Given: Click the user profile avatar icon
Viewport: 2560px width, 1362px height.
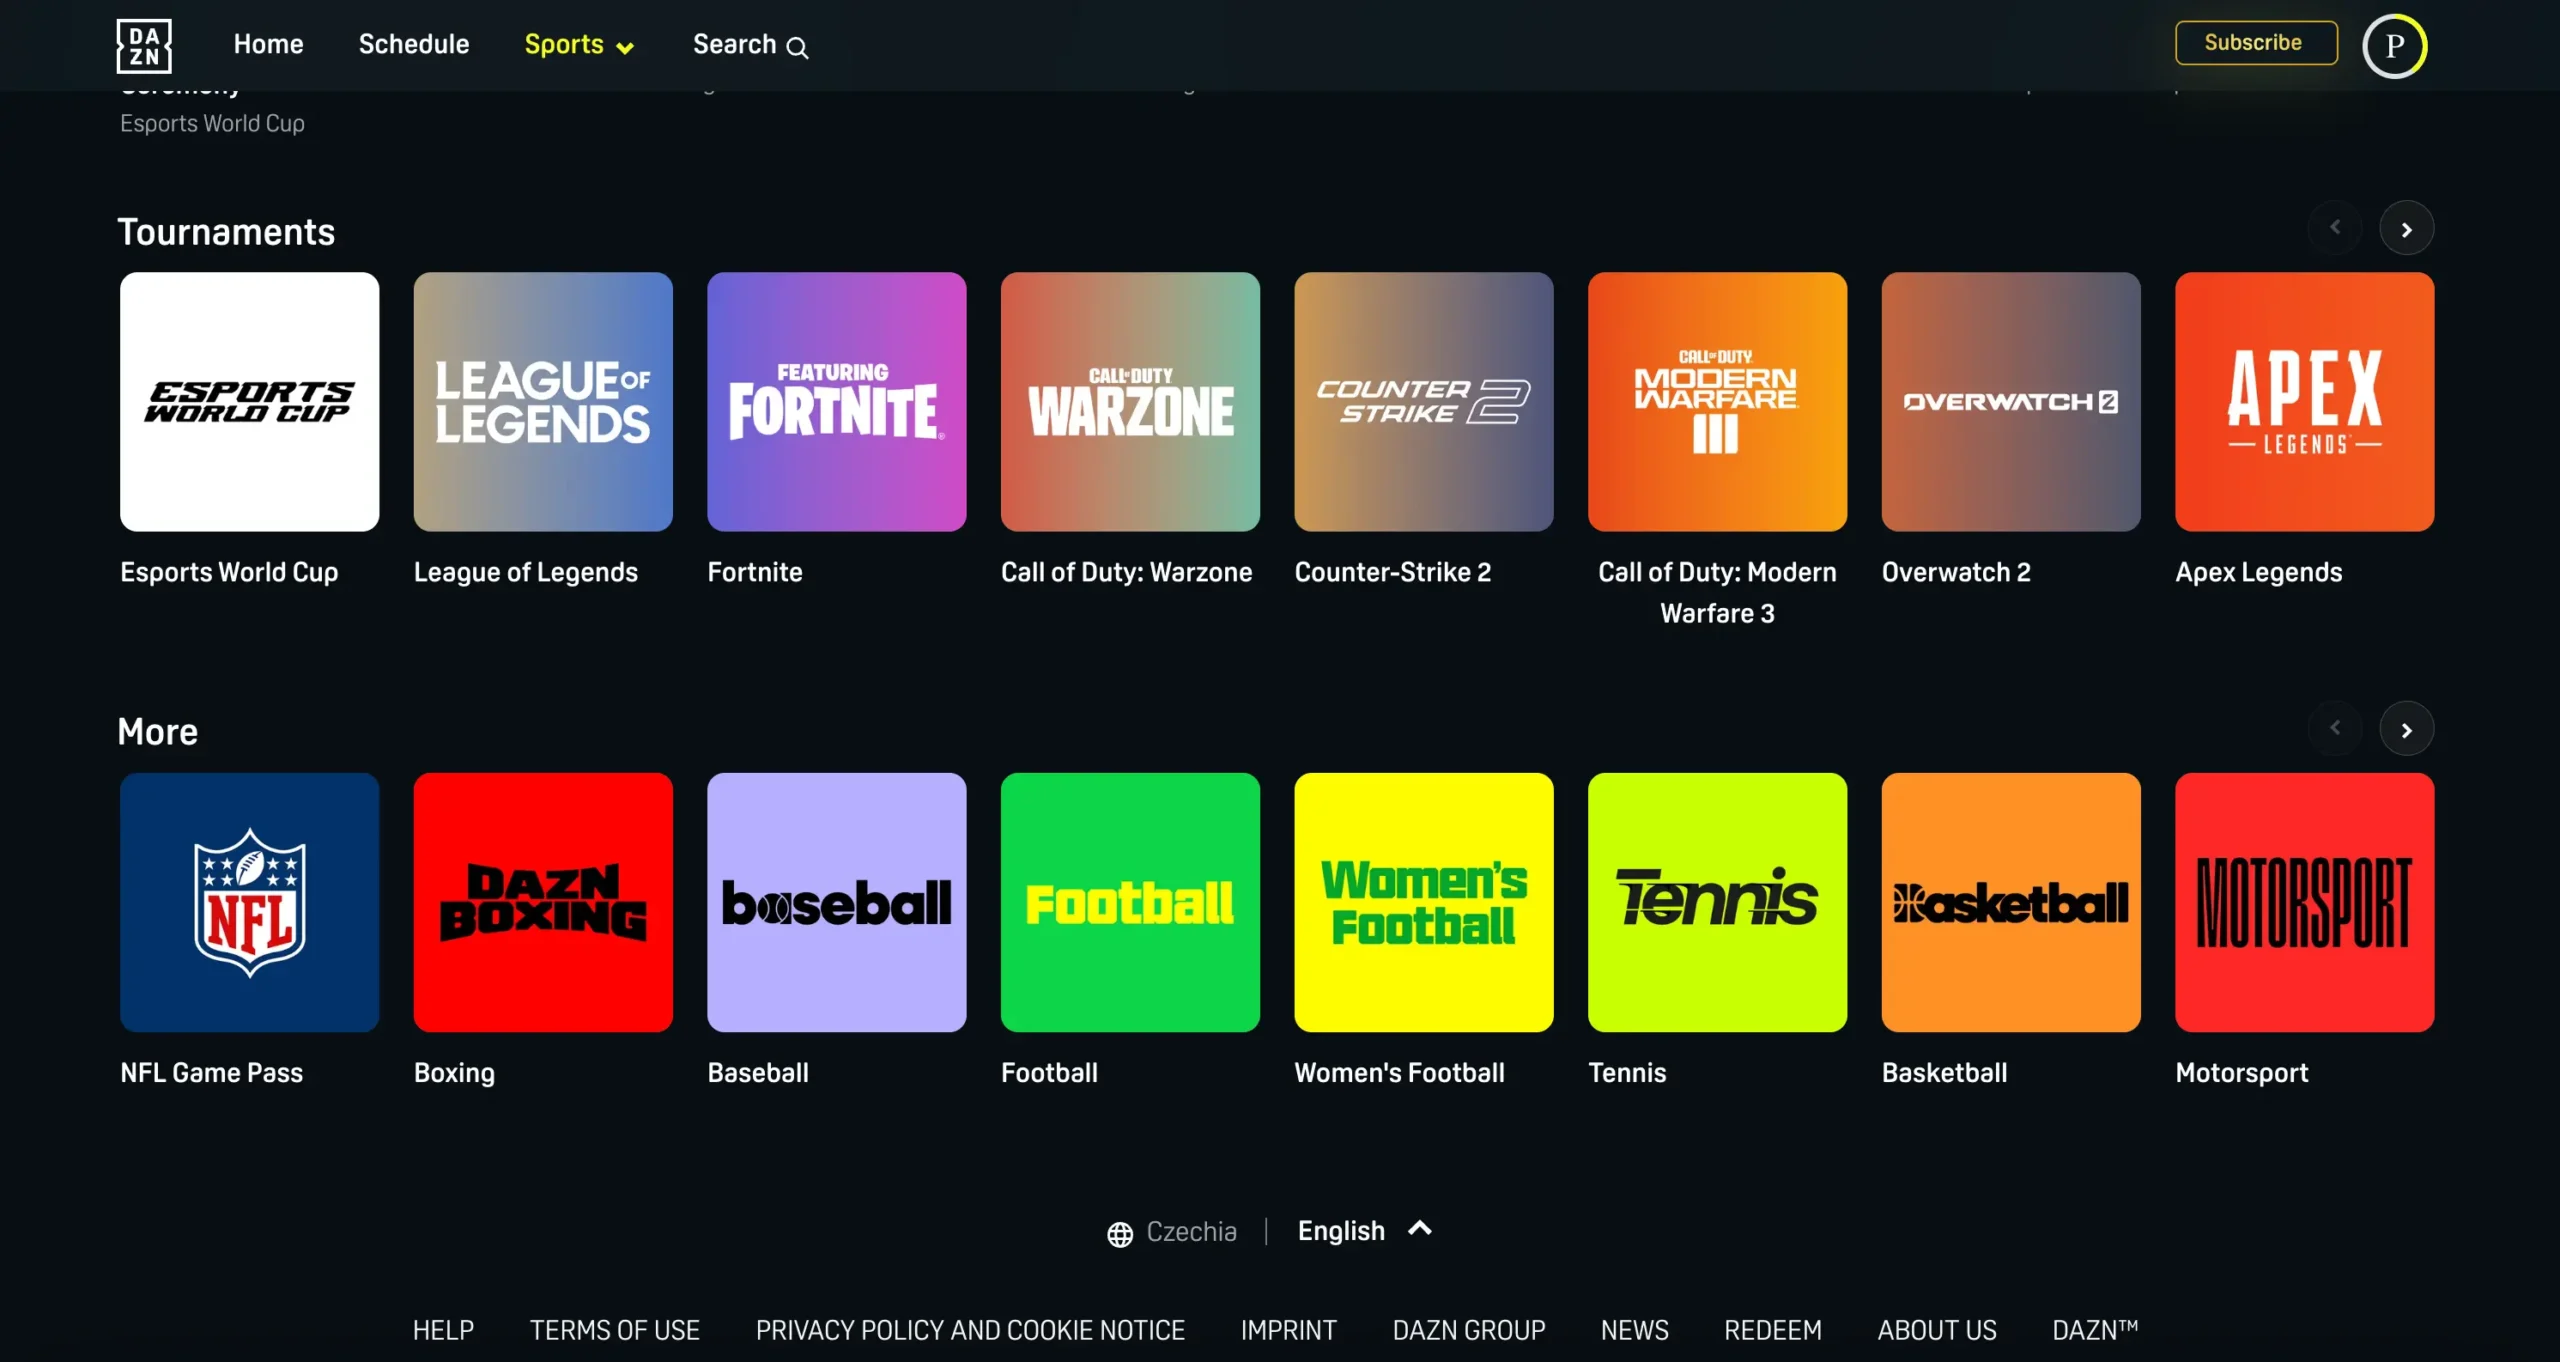Looking at the screenshot, I should (2394, 42).
